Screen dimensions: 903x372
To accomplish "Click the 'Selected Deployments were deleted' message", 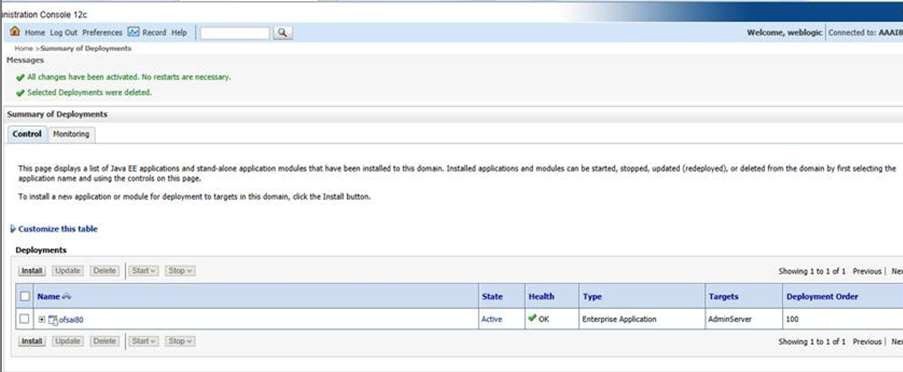I will point(89,93).
